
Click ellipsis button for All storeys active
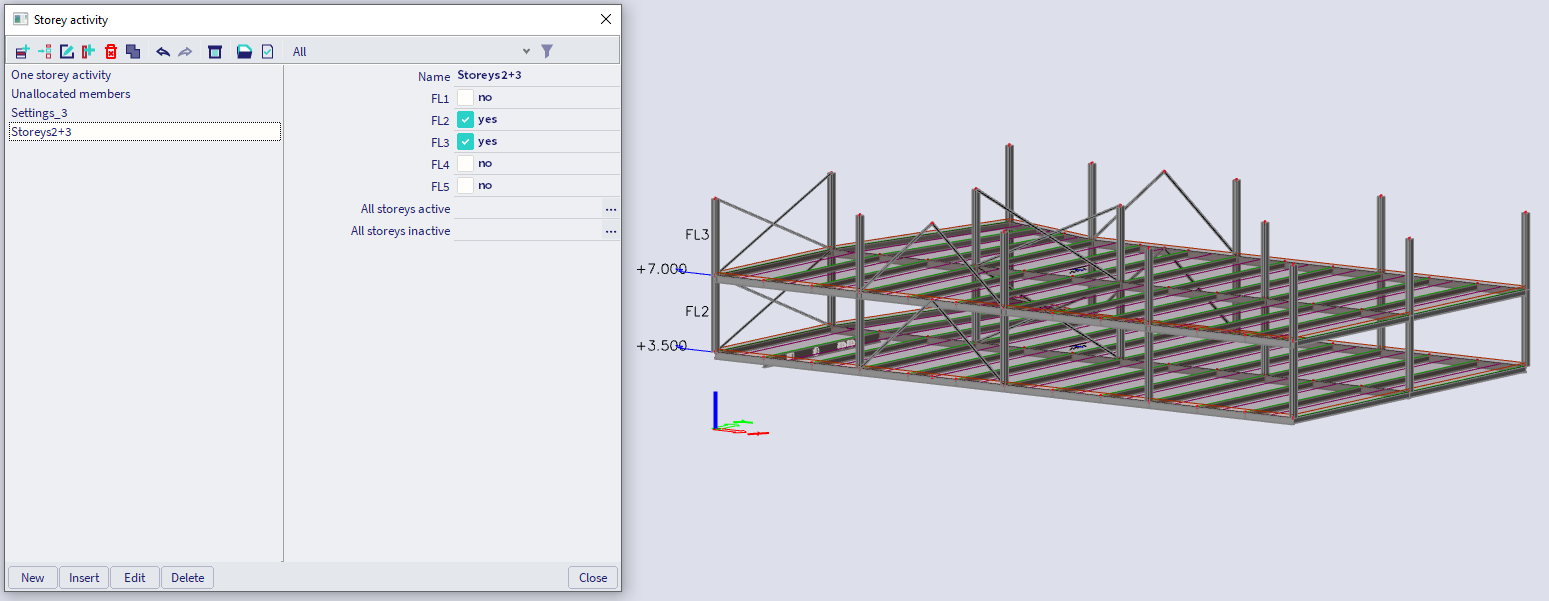pos(610,209)
